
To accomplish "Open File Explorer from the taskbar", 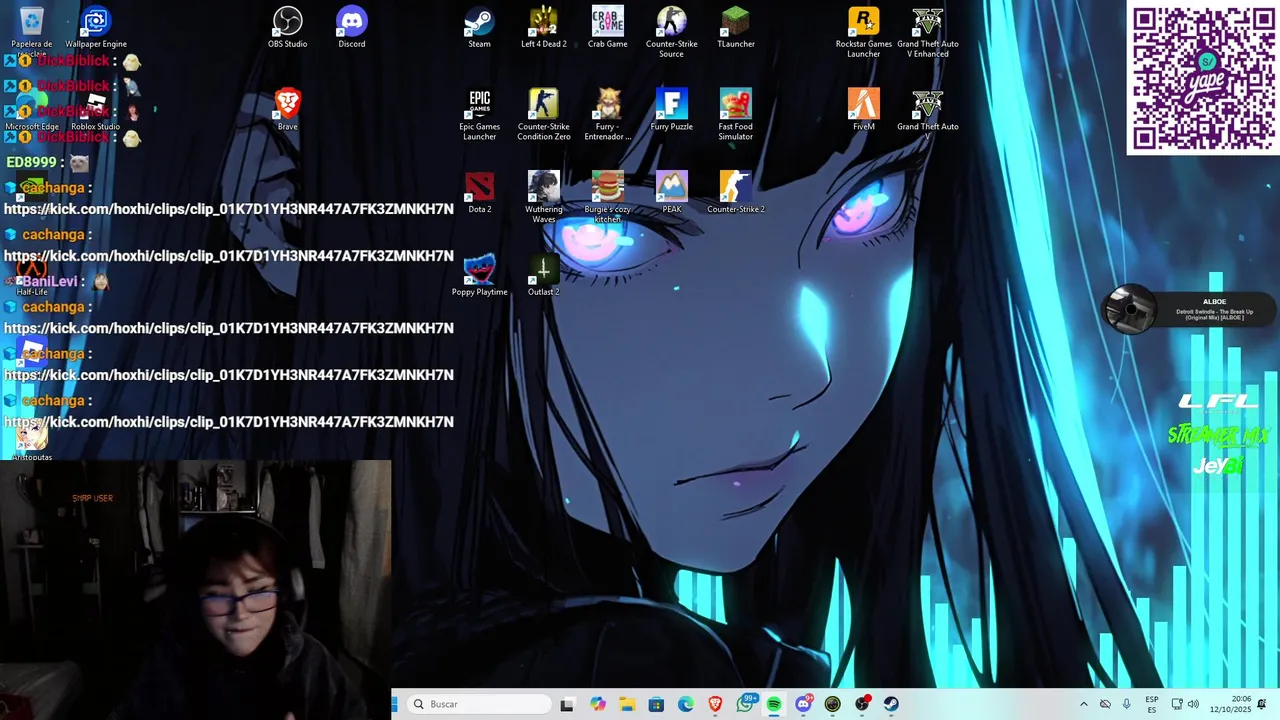I will (x=627, y=704).
